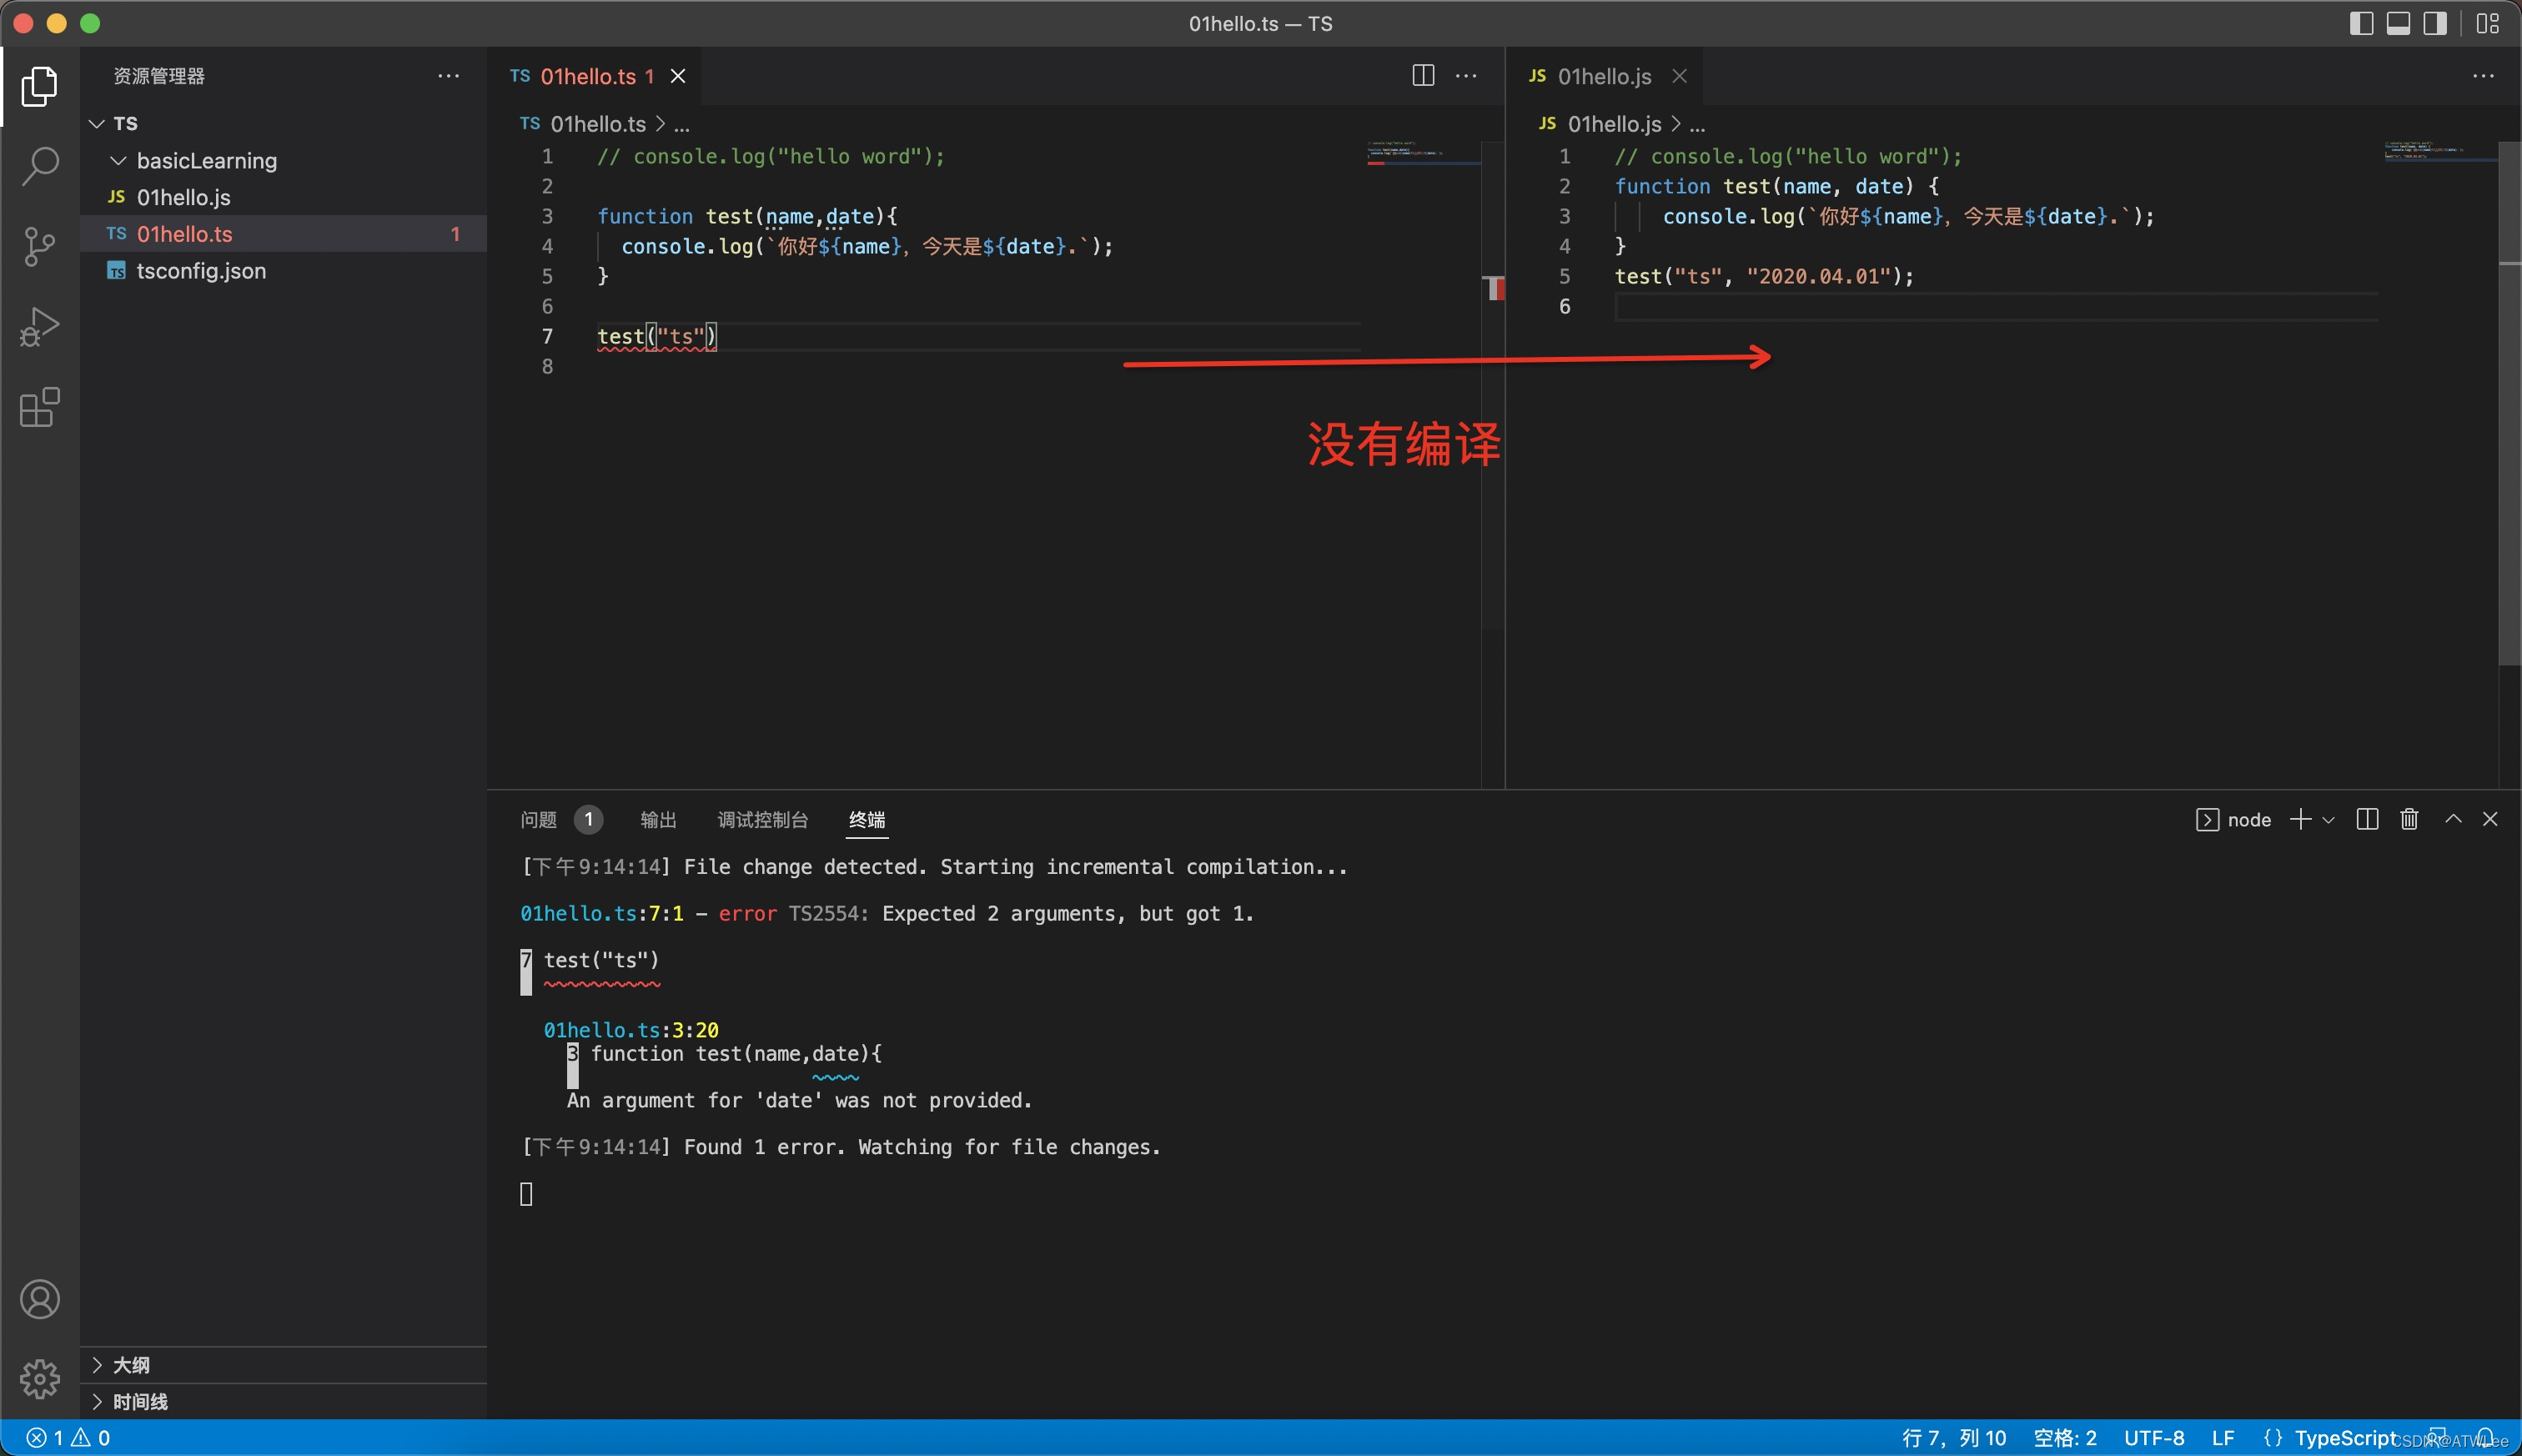Image resolution: width=2522 pixels, height=1456 pixels.
Task: Open new terminal launch profile dropdown
Action: point(2329,820)
